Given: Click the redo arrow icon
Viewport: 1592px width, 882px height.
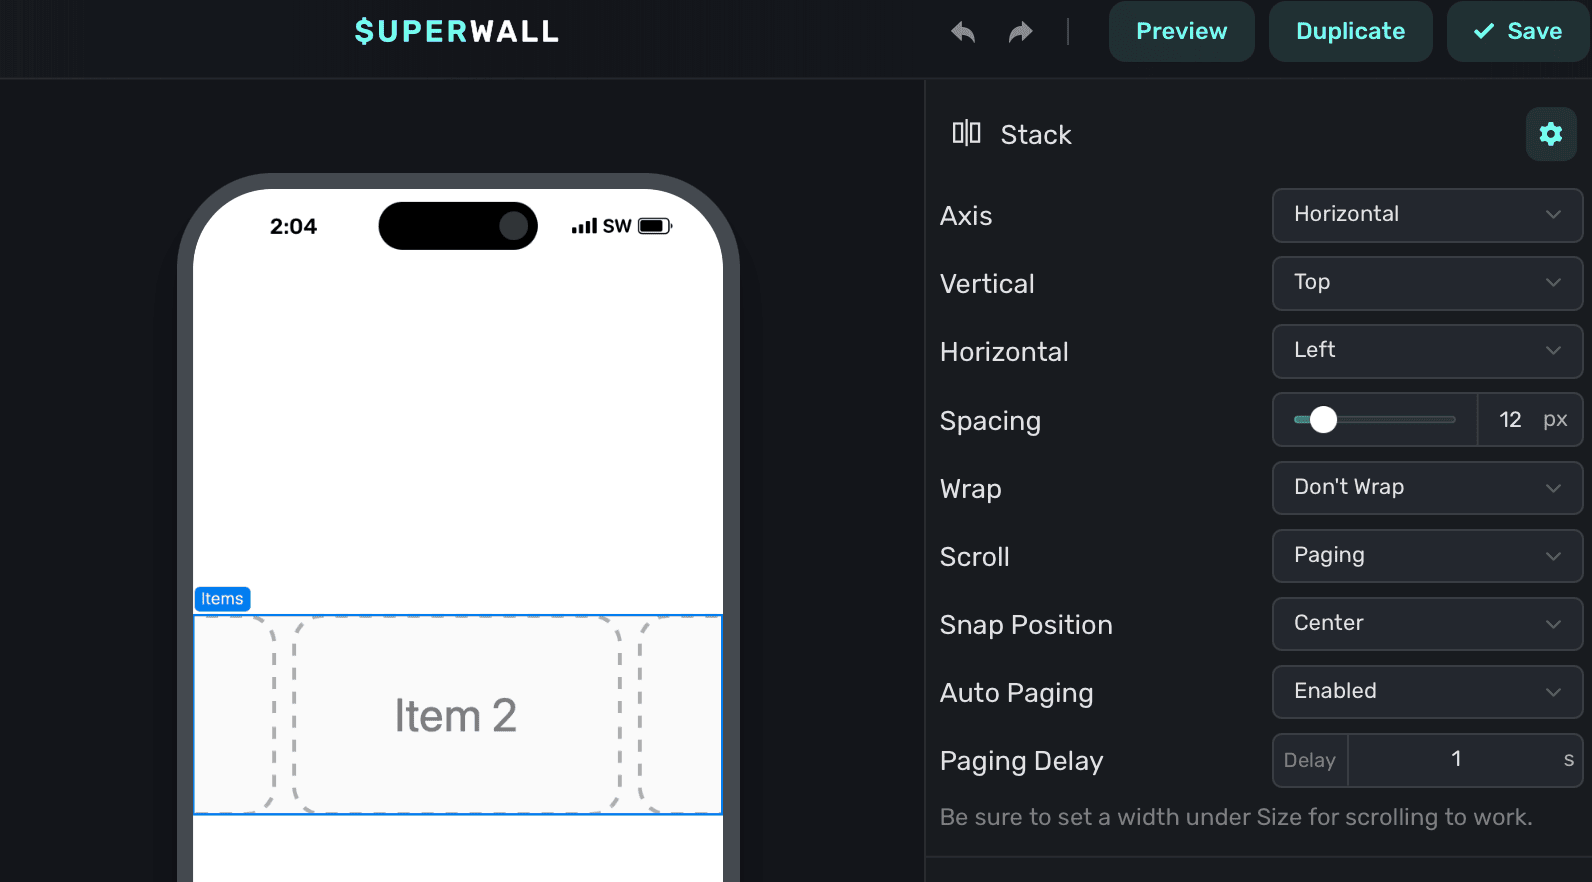Looking at the screenshot, I should [1020, 32].
